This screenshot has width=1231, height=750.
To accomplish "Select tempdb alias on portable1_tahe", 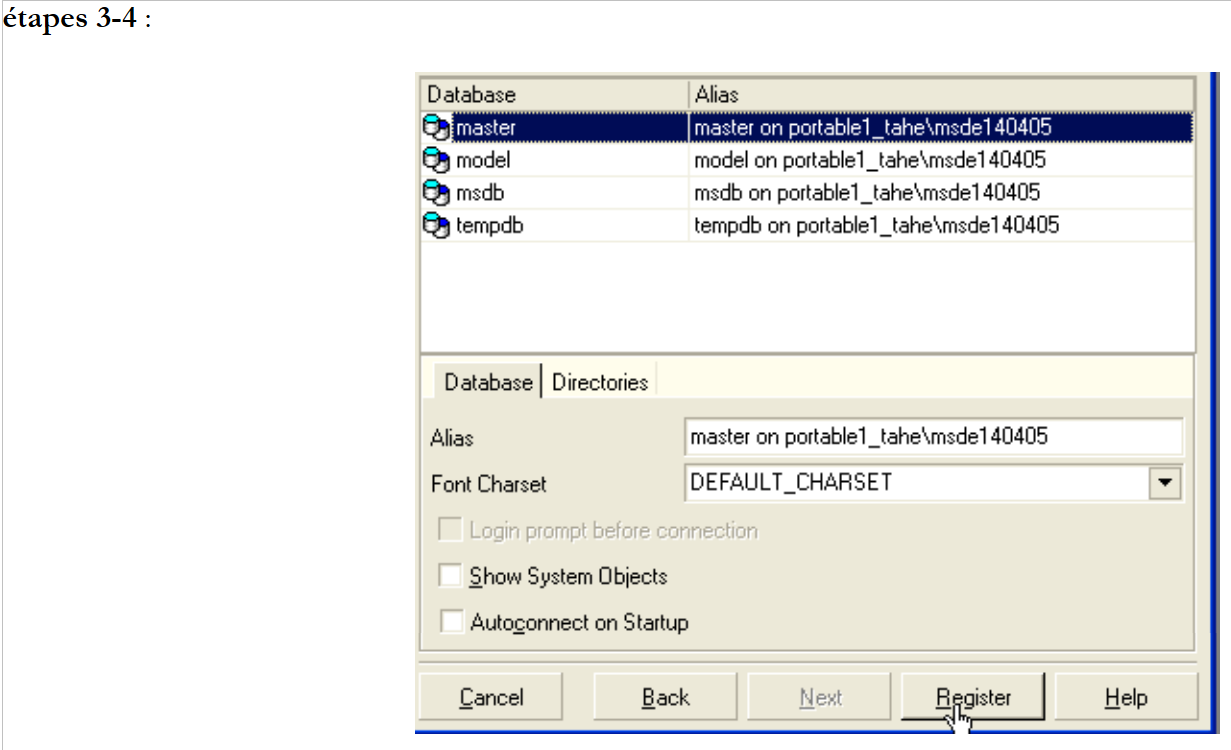I will click(875, 226).
